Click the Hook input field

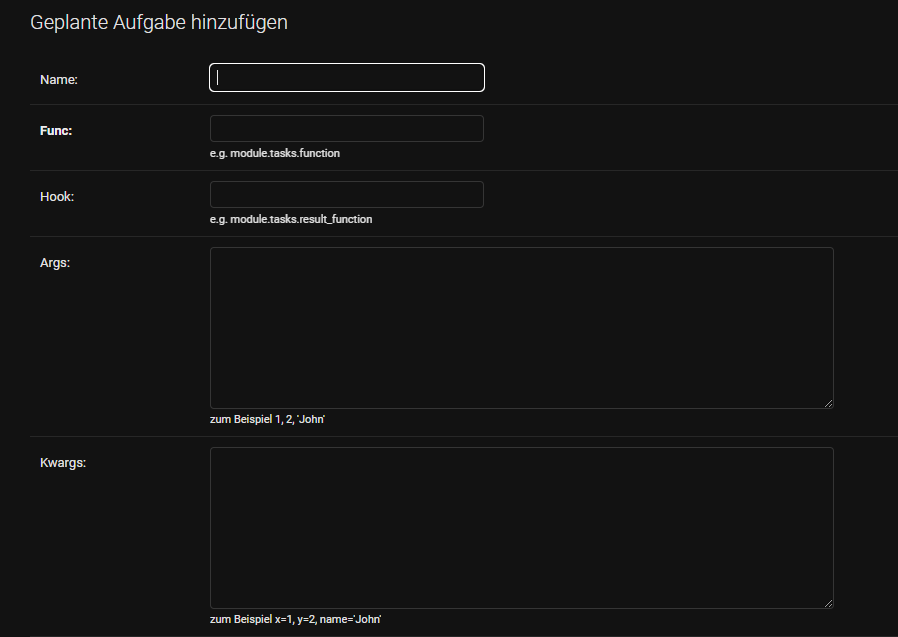[x=346, y=194]
